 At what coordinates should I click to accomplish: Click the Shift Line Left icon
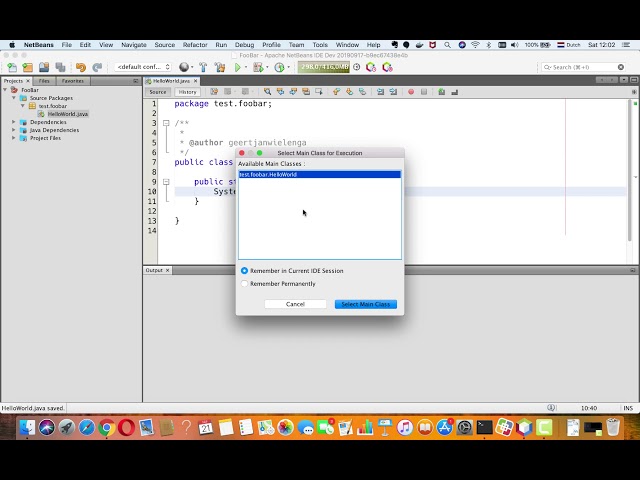tap(380, 92)
